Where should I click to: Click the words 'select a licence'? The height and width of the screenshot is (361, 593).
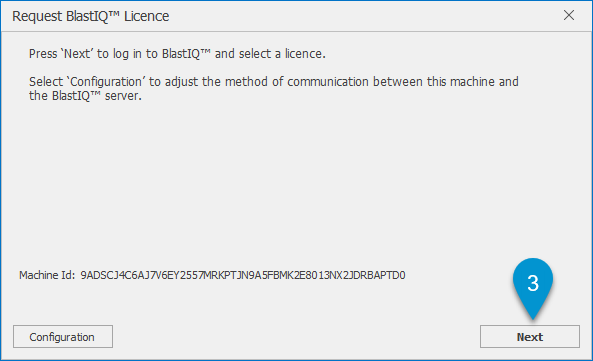coord(281,54)
